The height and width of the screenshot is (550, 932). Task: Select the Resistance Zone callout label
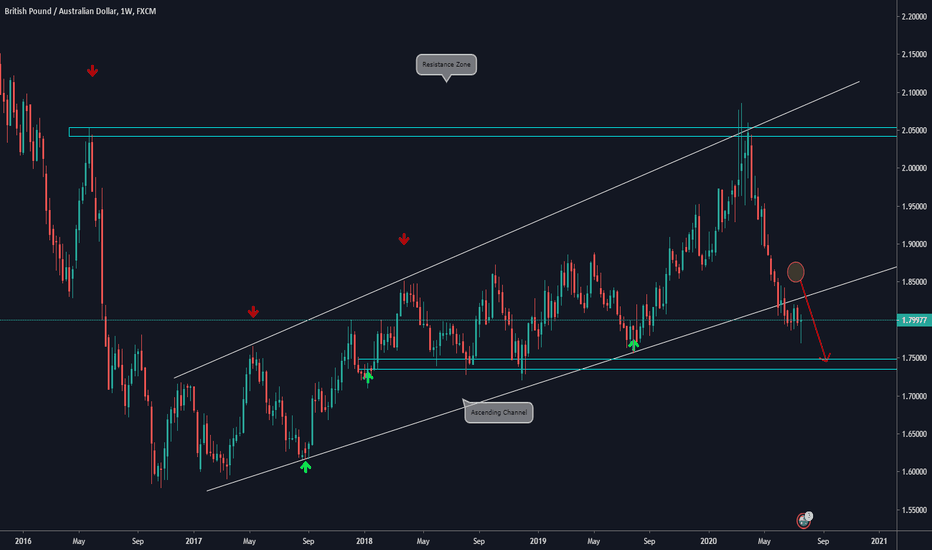tap(446, 64)
